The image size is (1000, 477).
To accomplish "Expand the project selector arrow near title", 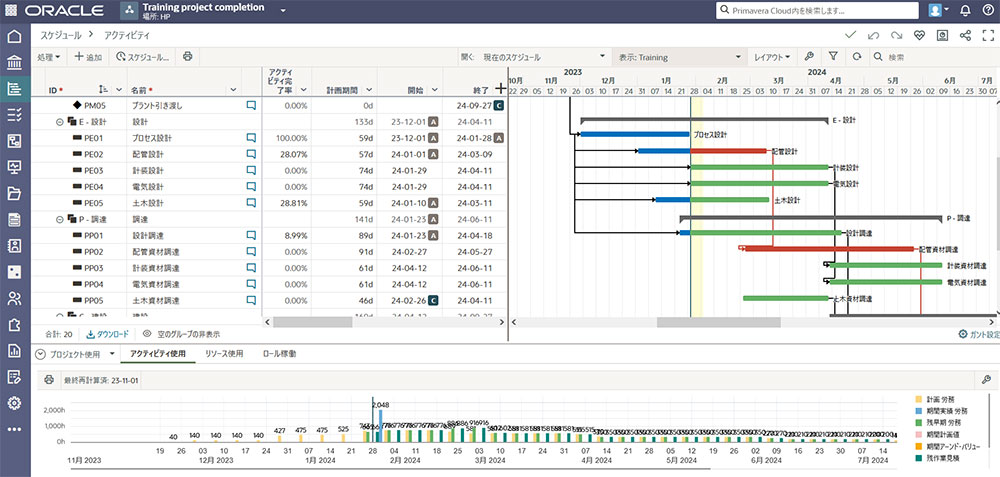I will pyautogui.click(x=283, y=10).
